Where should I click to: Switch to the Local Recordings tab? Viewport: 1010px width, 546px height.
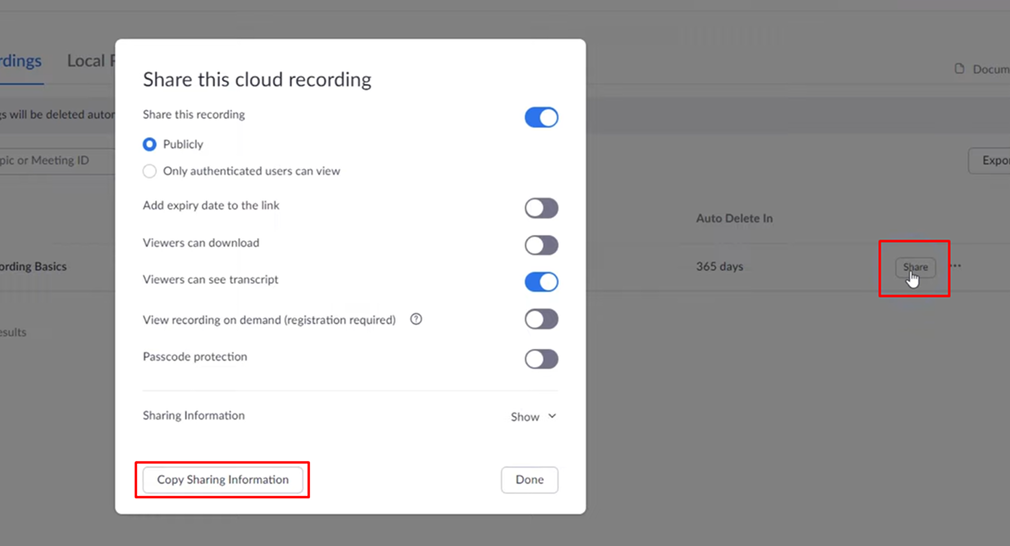[88, 61]
